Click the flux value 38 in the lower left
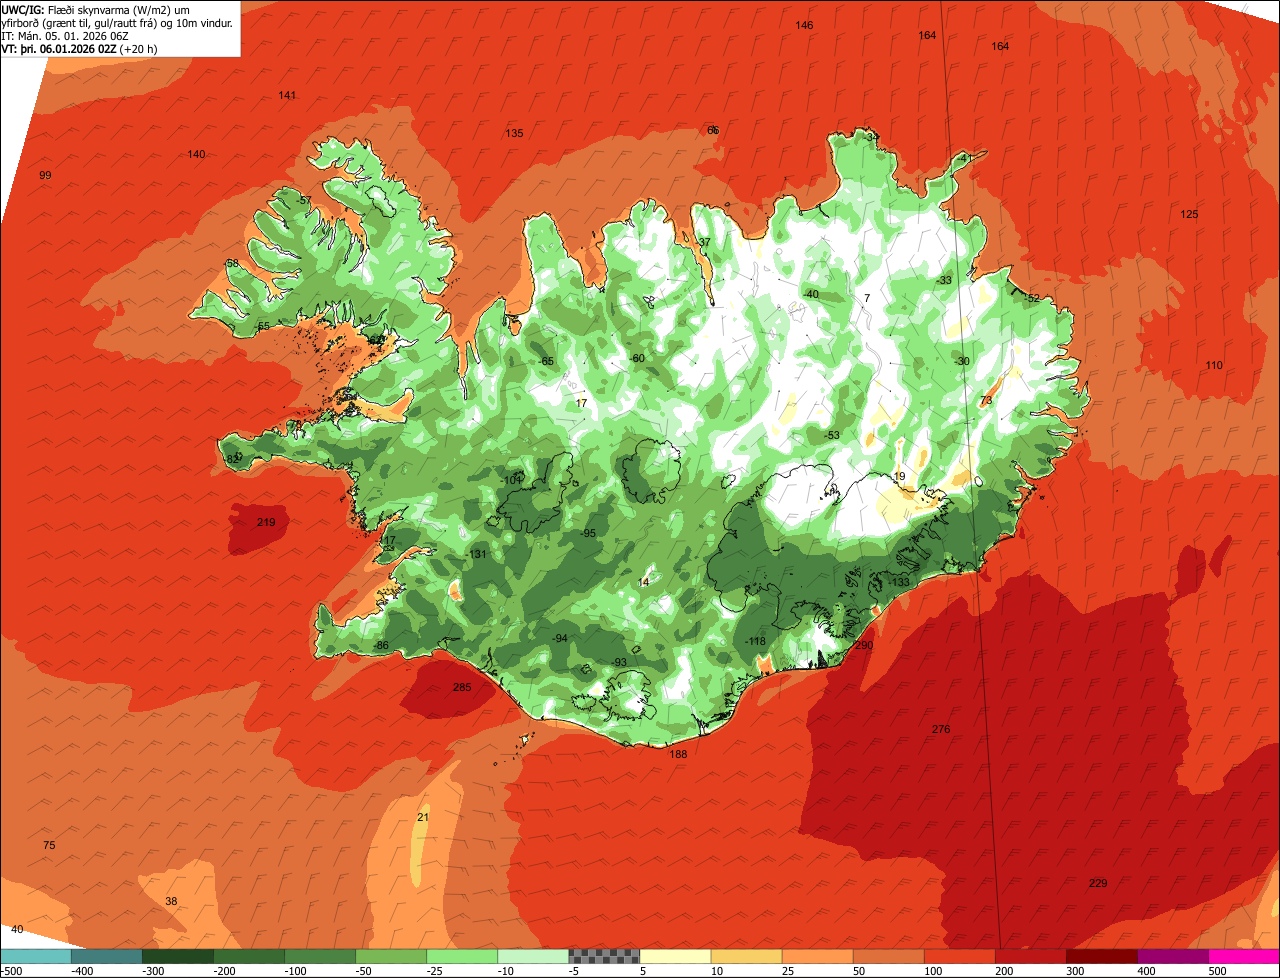 pyautogui.click(x=171, y=901)
